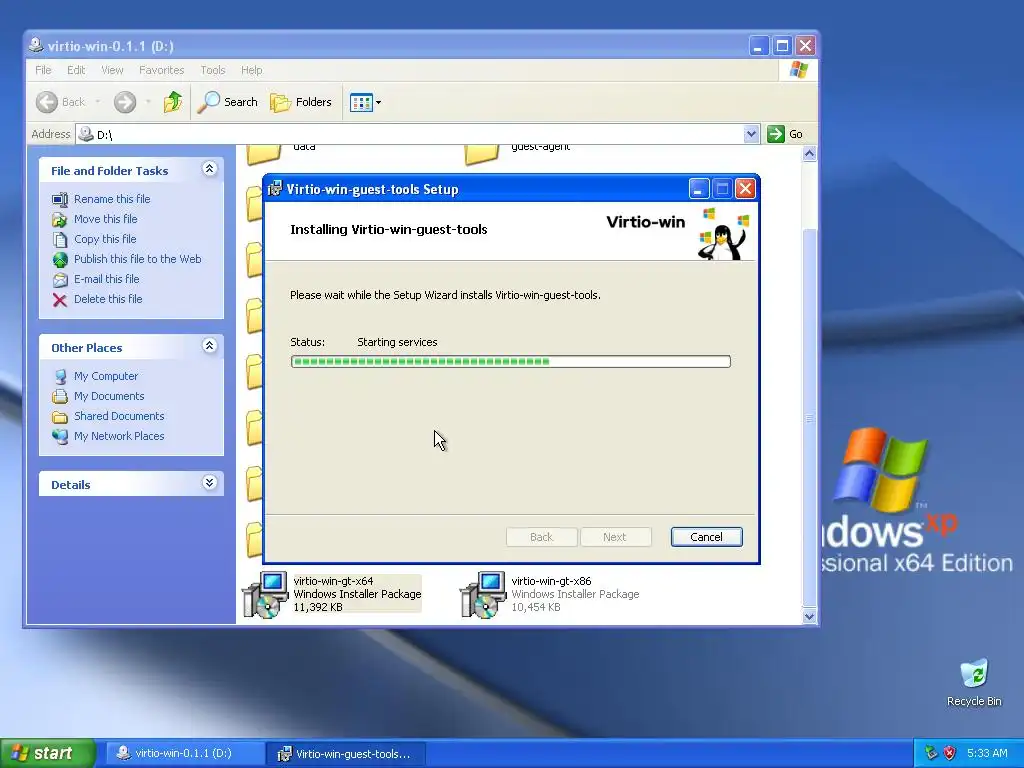
Task: Click the E-mail envelope icon
Action: (x=59, y=280)
